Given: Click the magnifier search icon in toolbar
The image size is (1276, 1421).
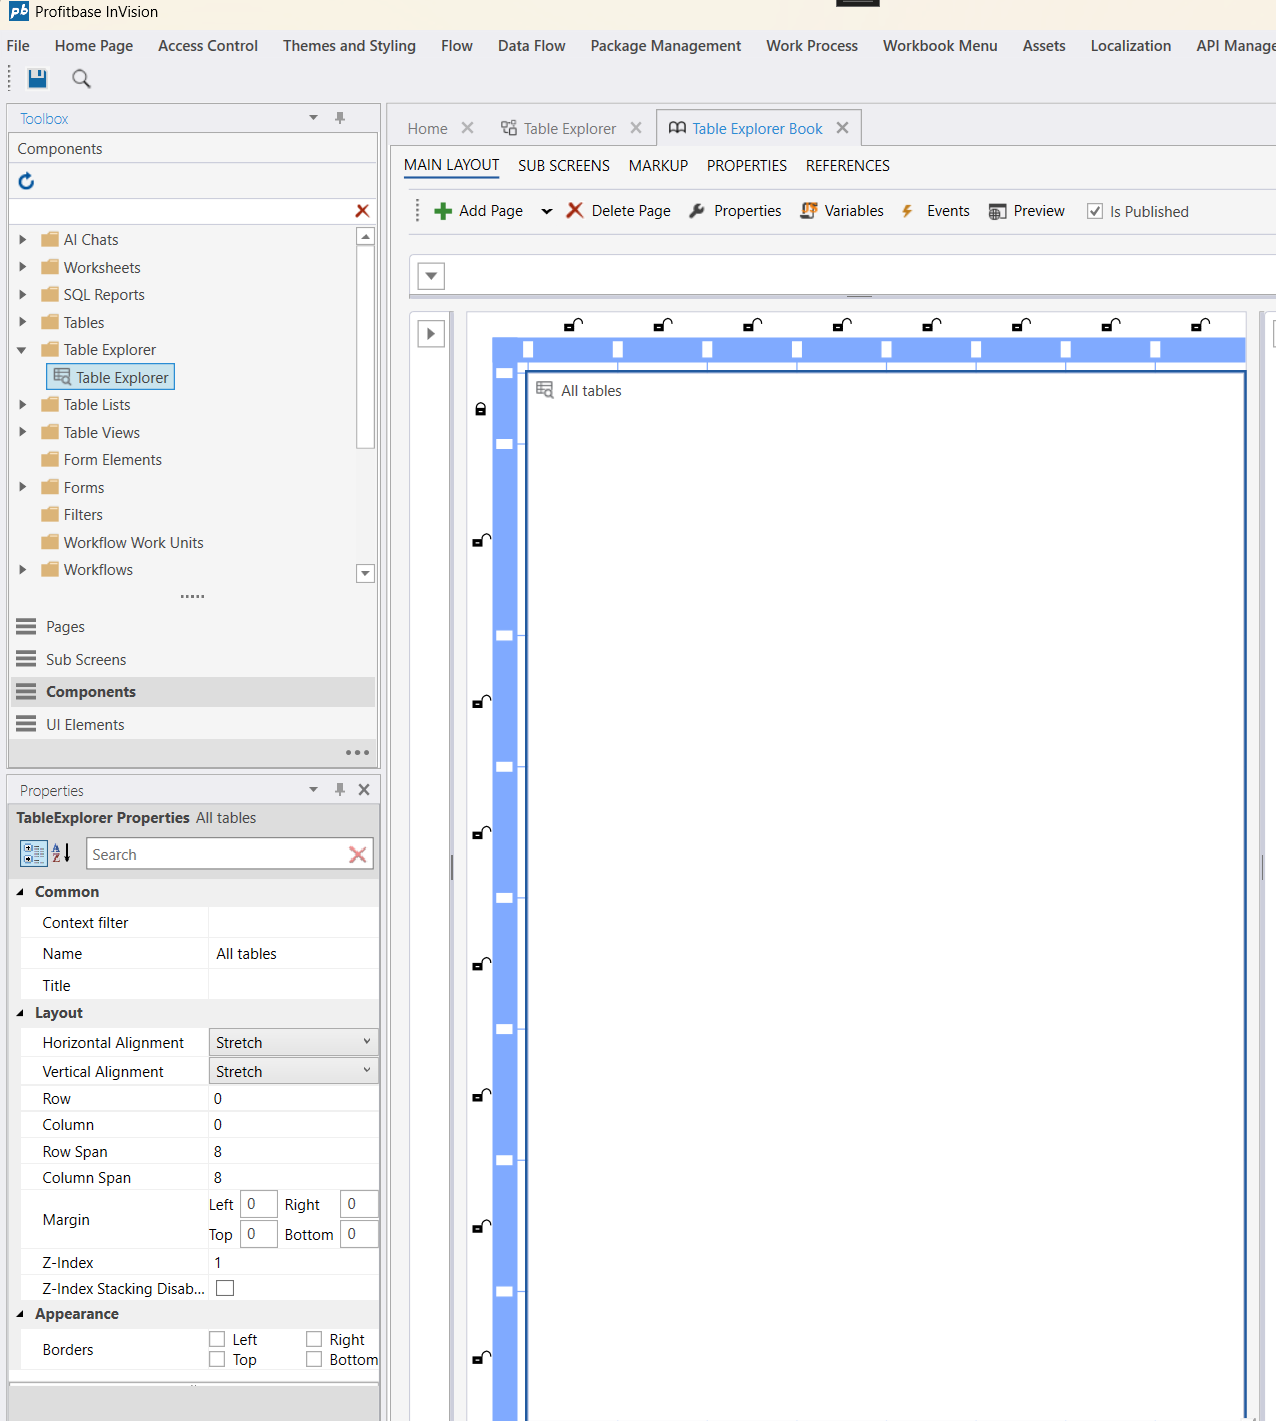Looking at the screenshot, I should 81,78.
